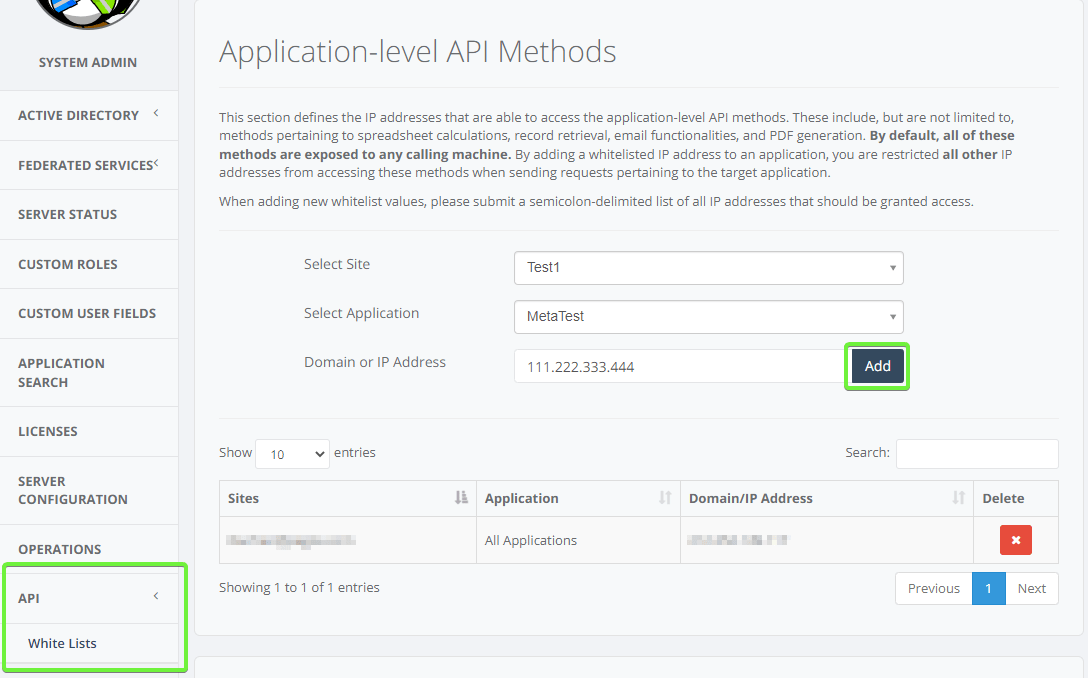Expand the Active Directory menu chevron

point(156,112)
